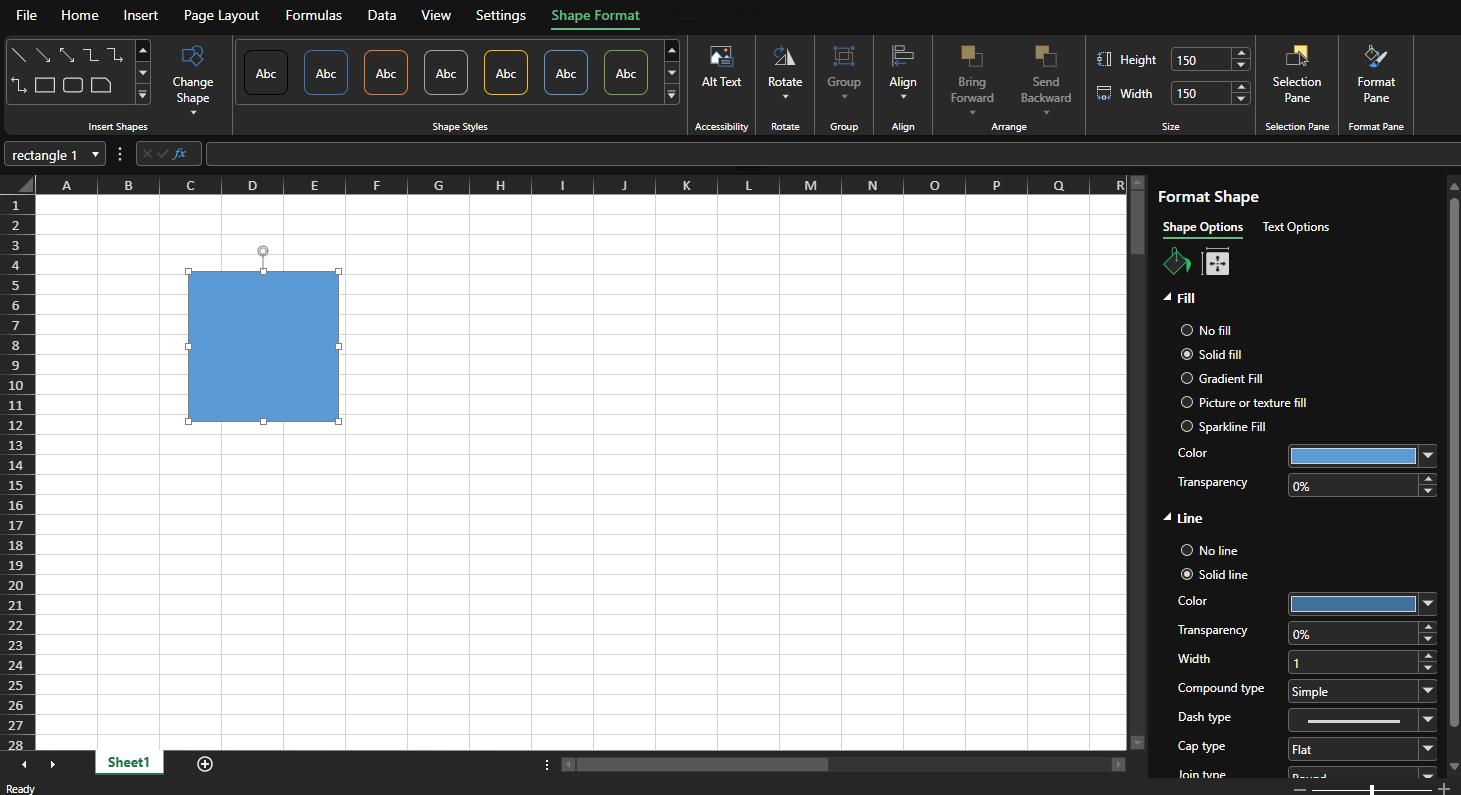Screen dimensions: 1461x795
Task: Select the double-headed arrow line shape
Action: [x=67, y=55]
